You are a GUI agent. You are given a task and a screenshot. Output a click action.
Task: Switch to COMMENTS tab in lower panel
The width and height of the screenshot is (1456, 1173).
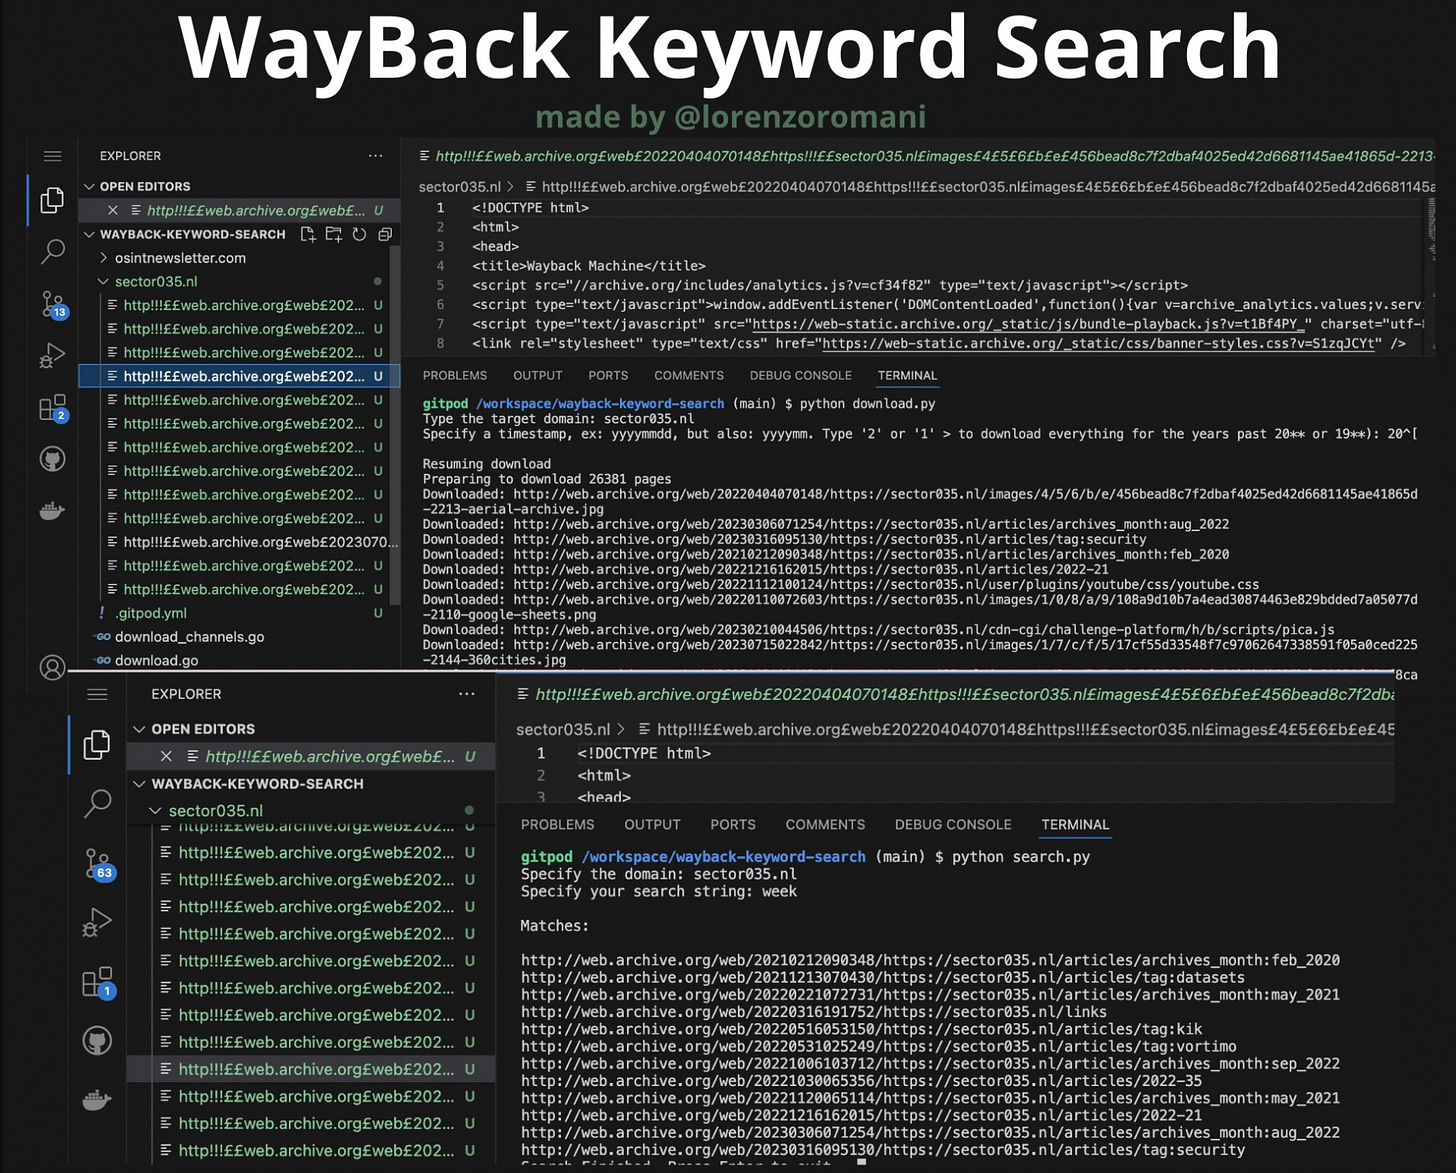[x=825, y=825]
